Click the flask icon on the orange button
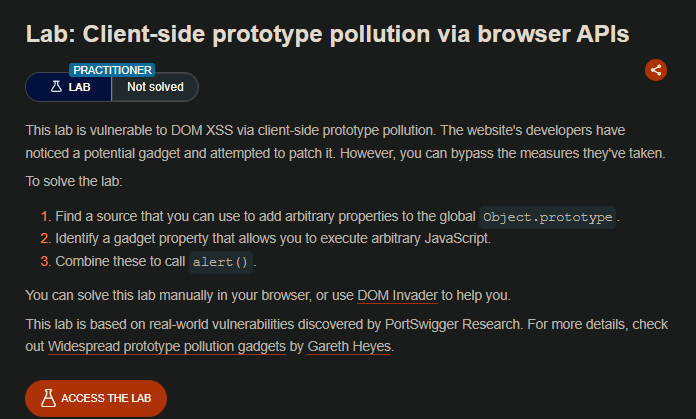696x419 pixels. pyautogui.click(x=47, y=398)
